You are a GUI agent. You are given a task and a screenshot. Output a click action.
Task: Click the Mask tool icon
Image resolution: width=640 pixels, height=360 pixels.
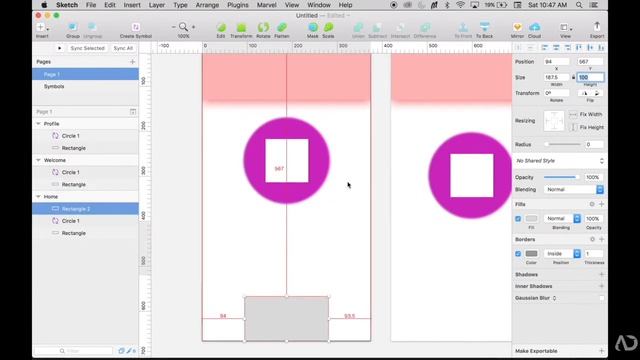tap(313, 27)
